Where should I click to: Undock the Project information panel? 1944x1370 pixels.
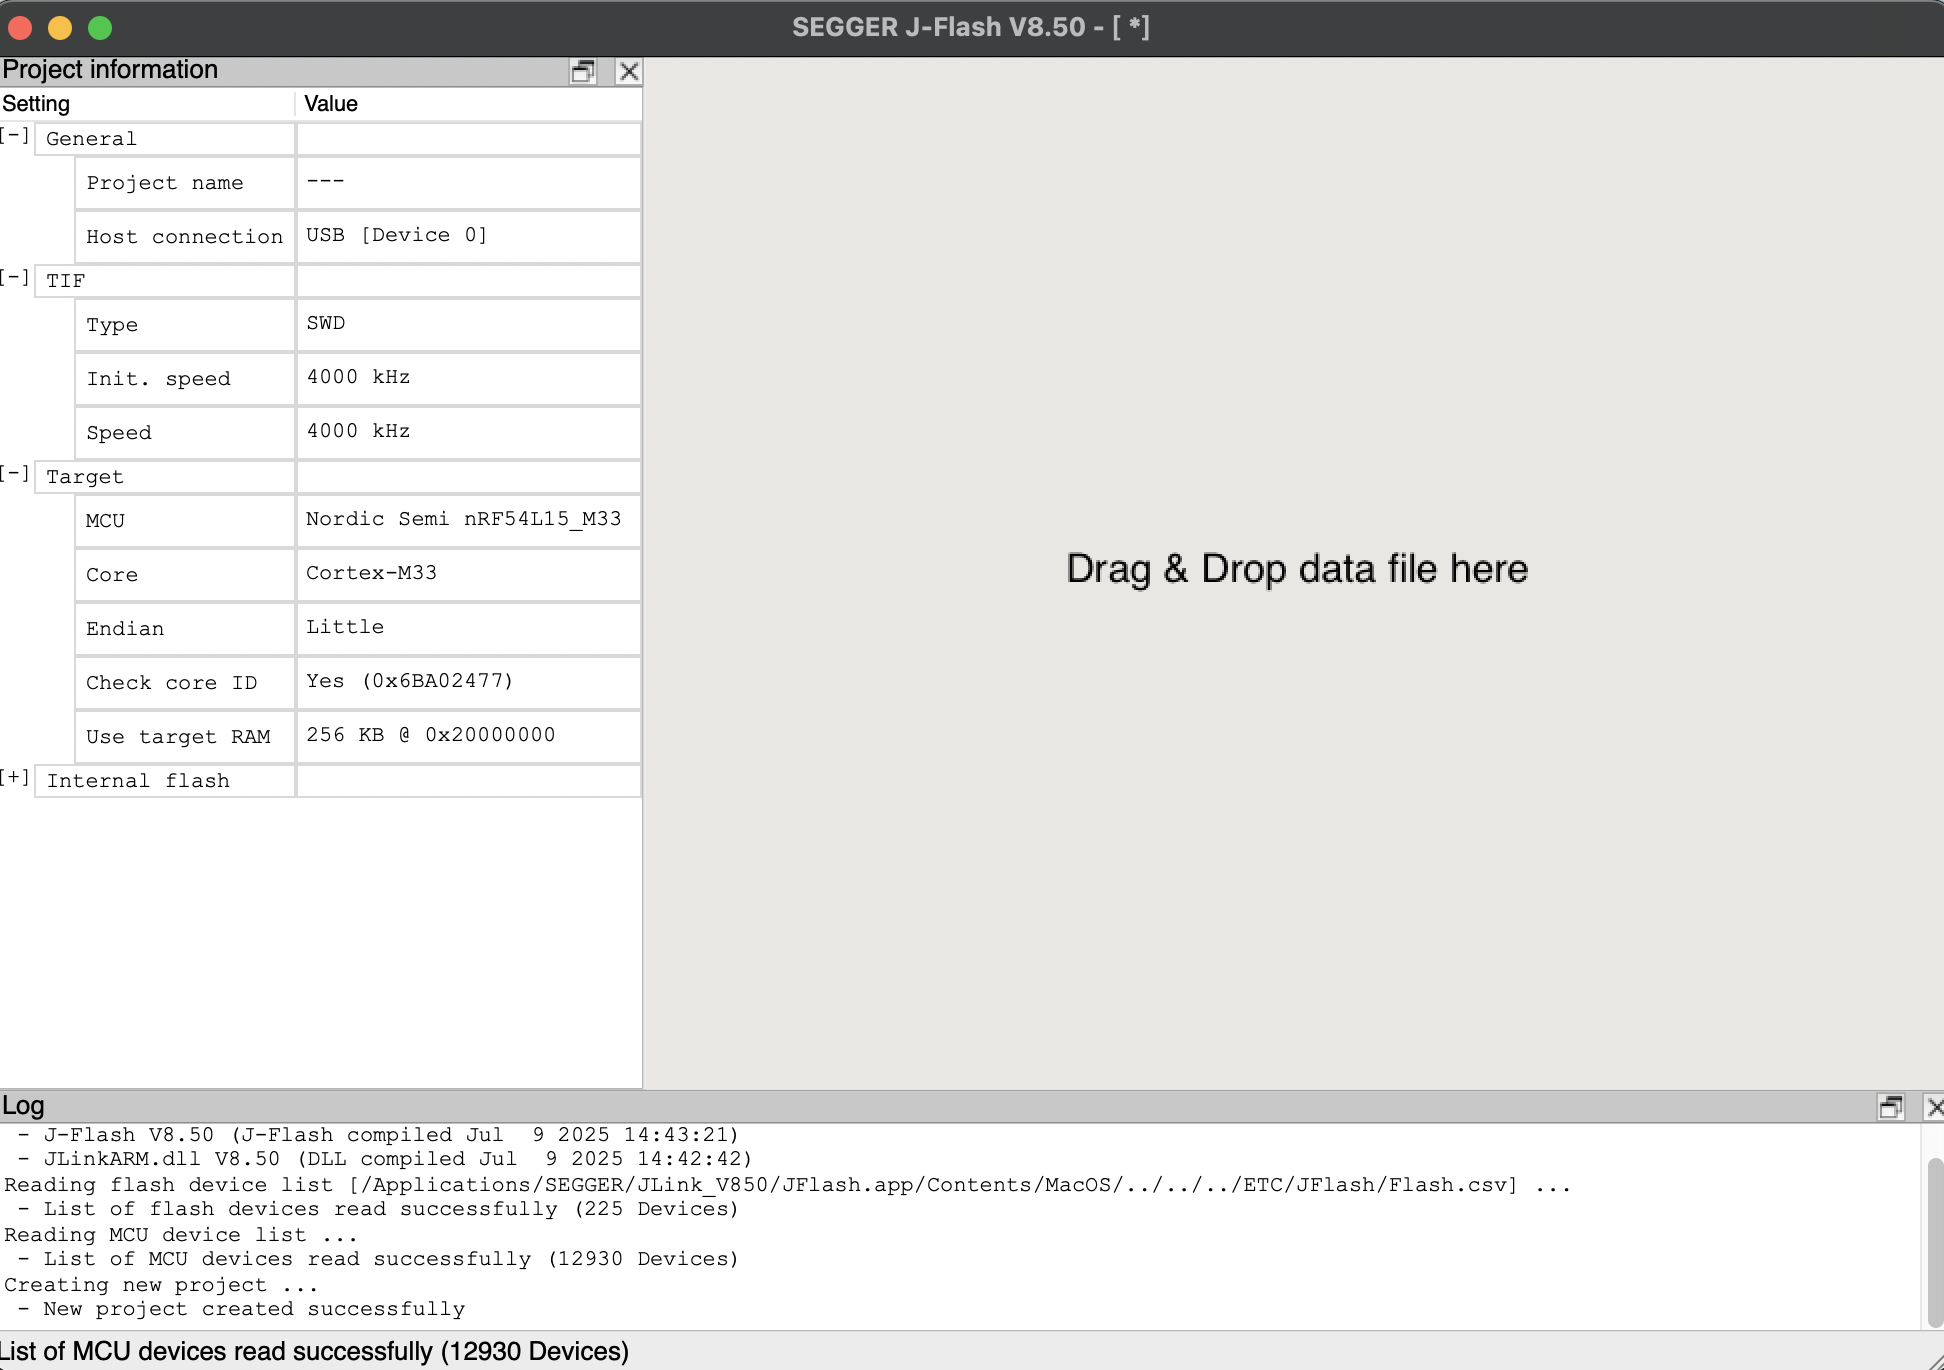(x=583, y=71)
